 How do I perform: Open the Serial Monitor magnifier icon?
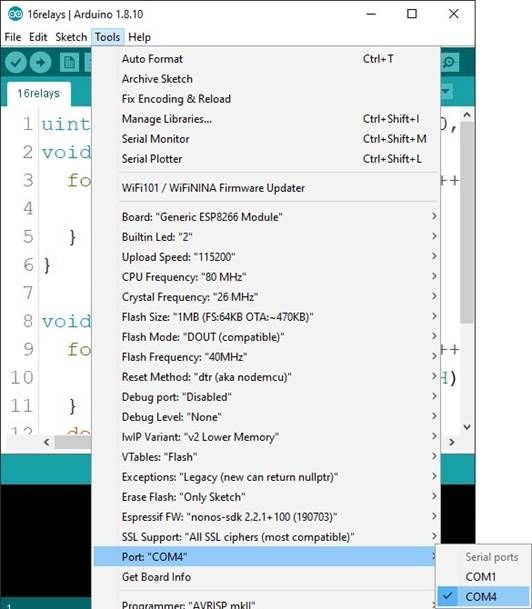coord(450,62)
